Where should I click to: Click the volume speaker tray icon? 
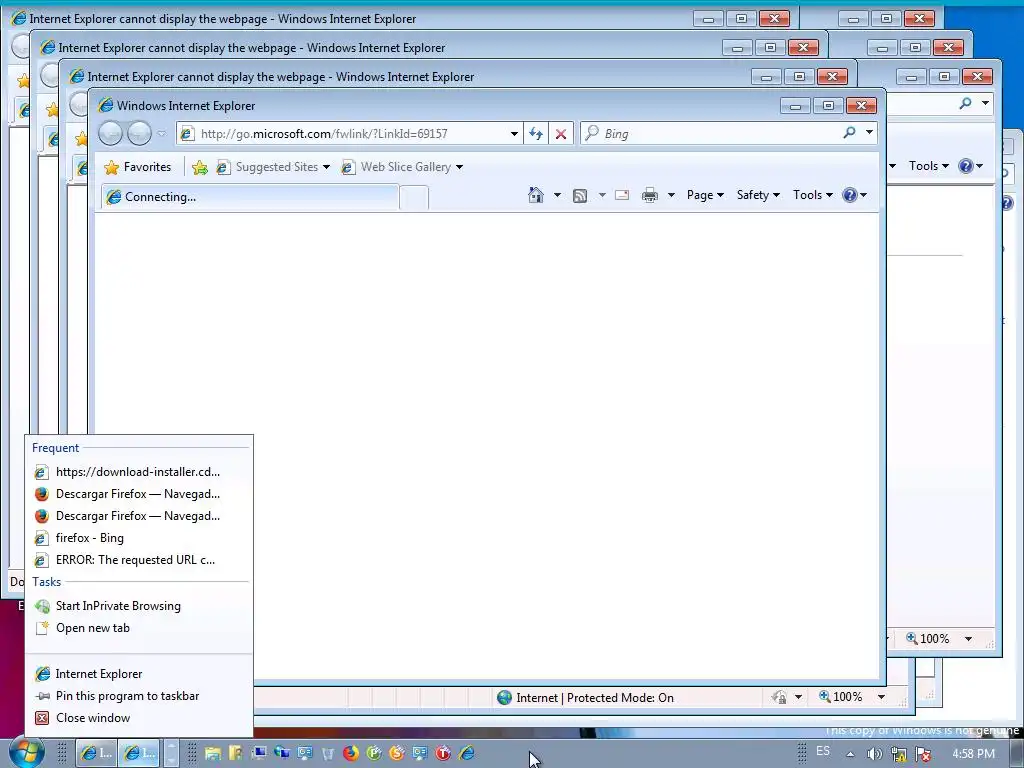(874, 754)
